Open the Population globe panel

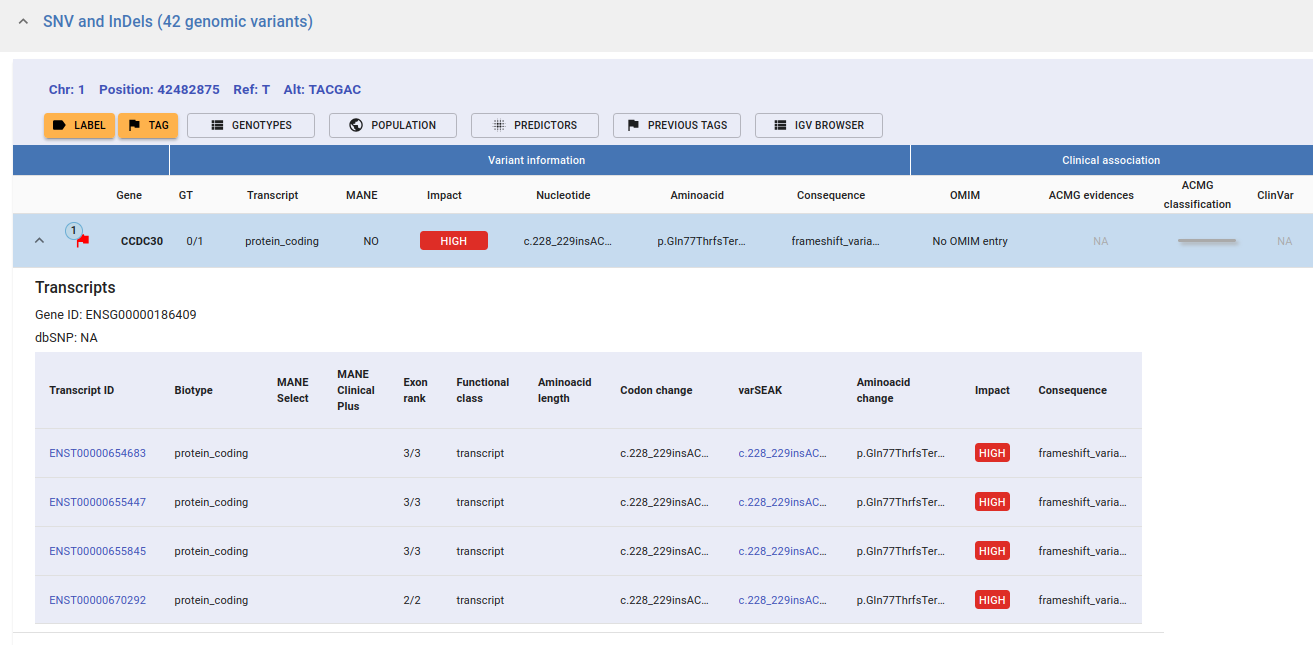coord(393,125)
